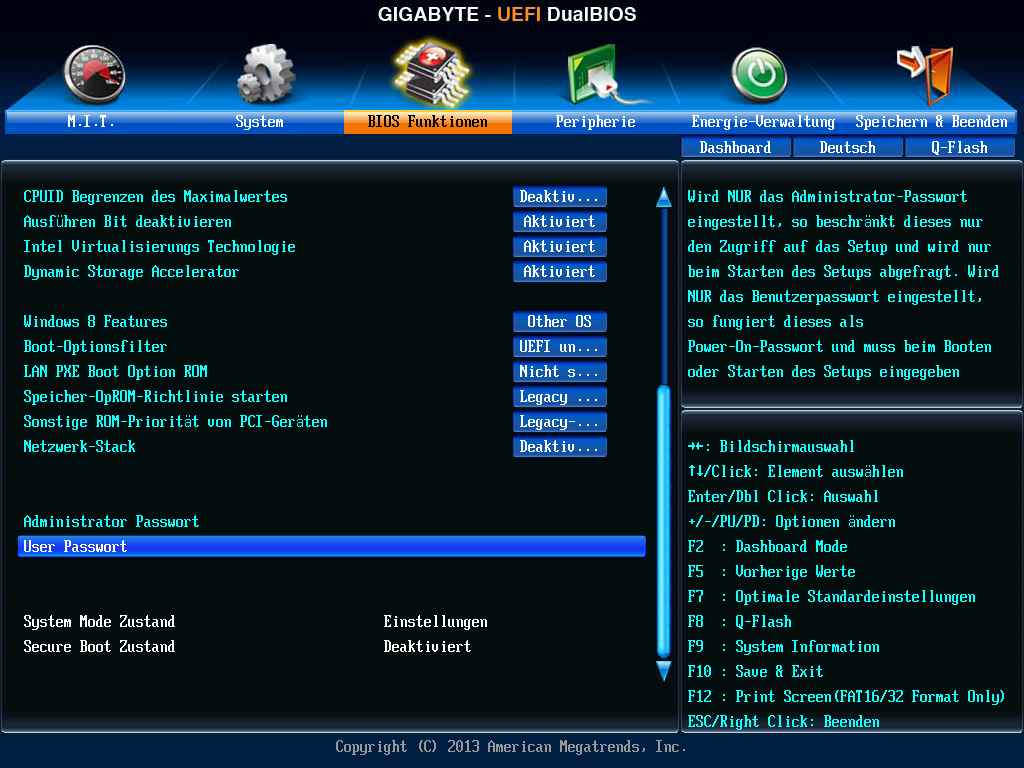
Task: Change the Dynamic Storage Accelerator value
Action: tap(560, 272)
